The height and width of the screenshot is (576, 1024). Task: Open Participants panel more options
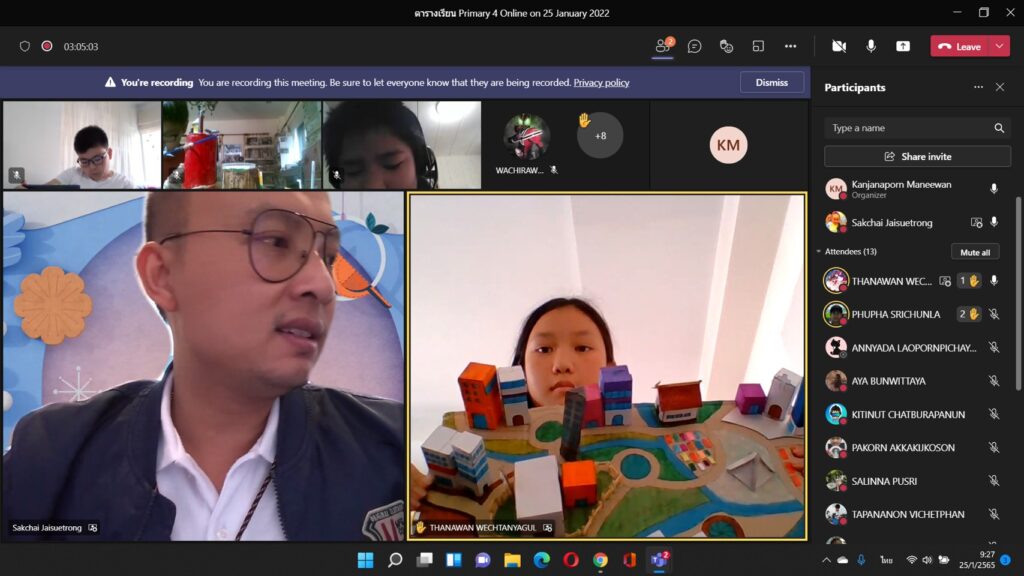(x=978, y=87)
